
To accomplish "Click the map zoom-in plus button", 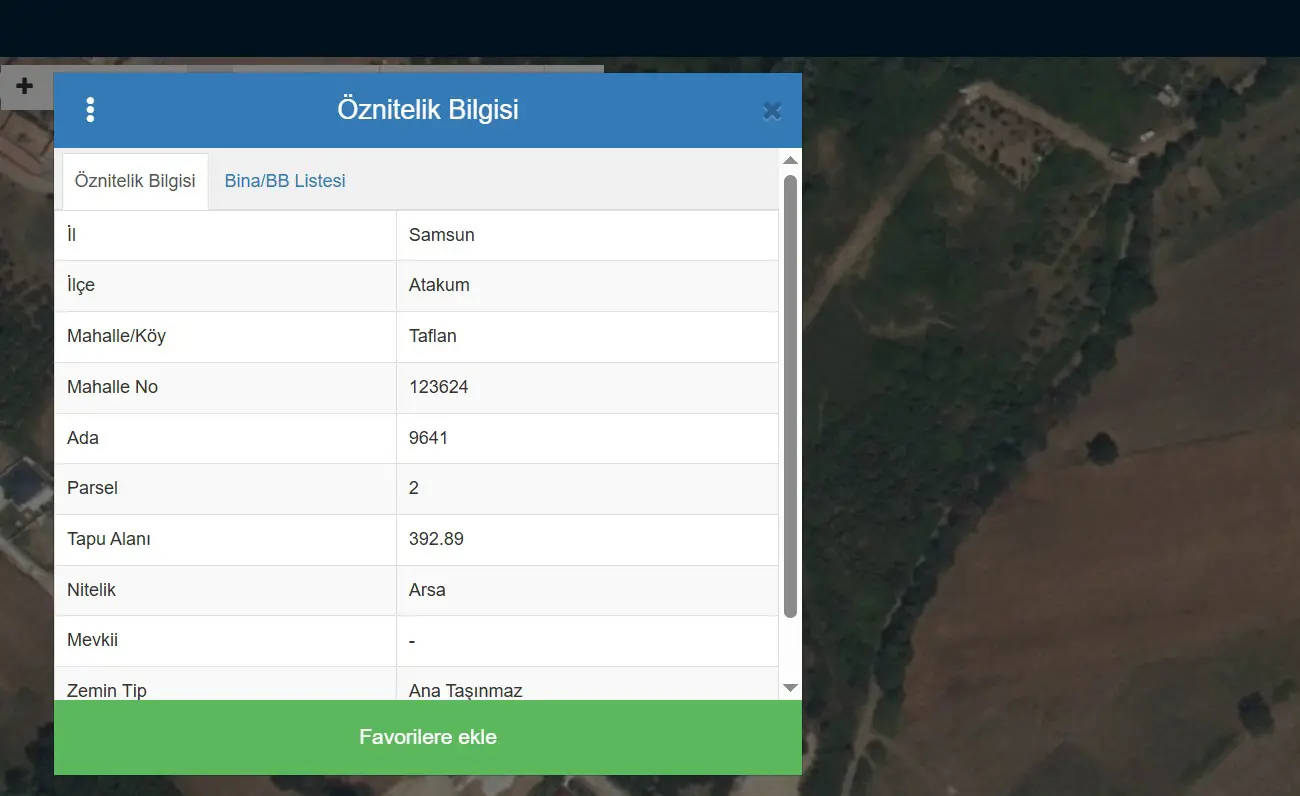I will pyautogui.click(x=25, y=87).
